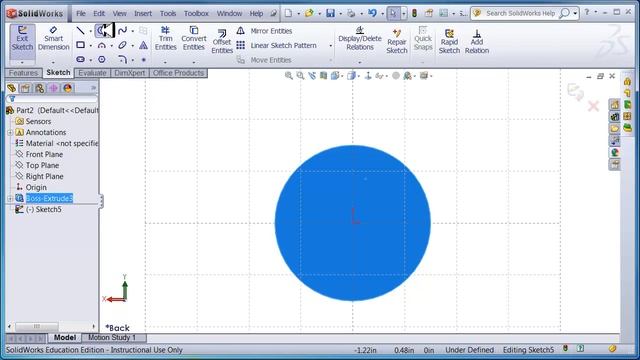
Task: Click Rapid Sketch tool
Action: [449, 42]
